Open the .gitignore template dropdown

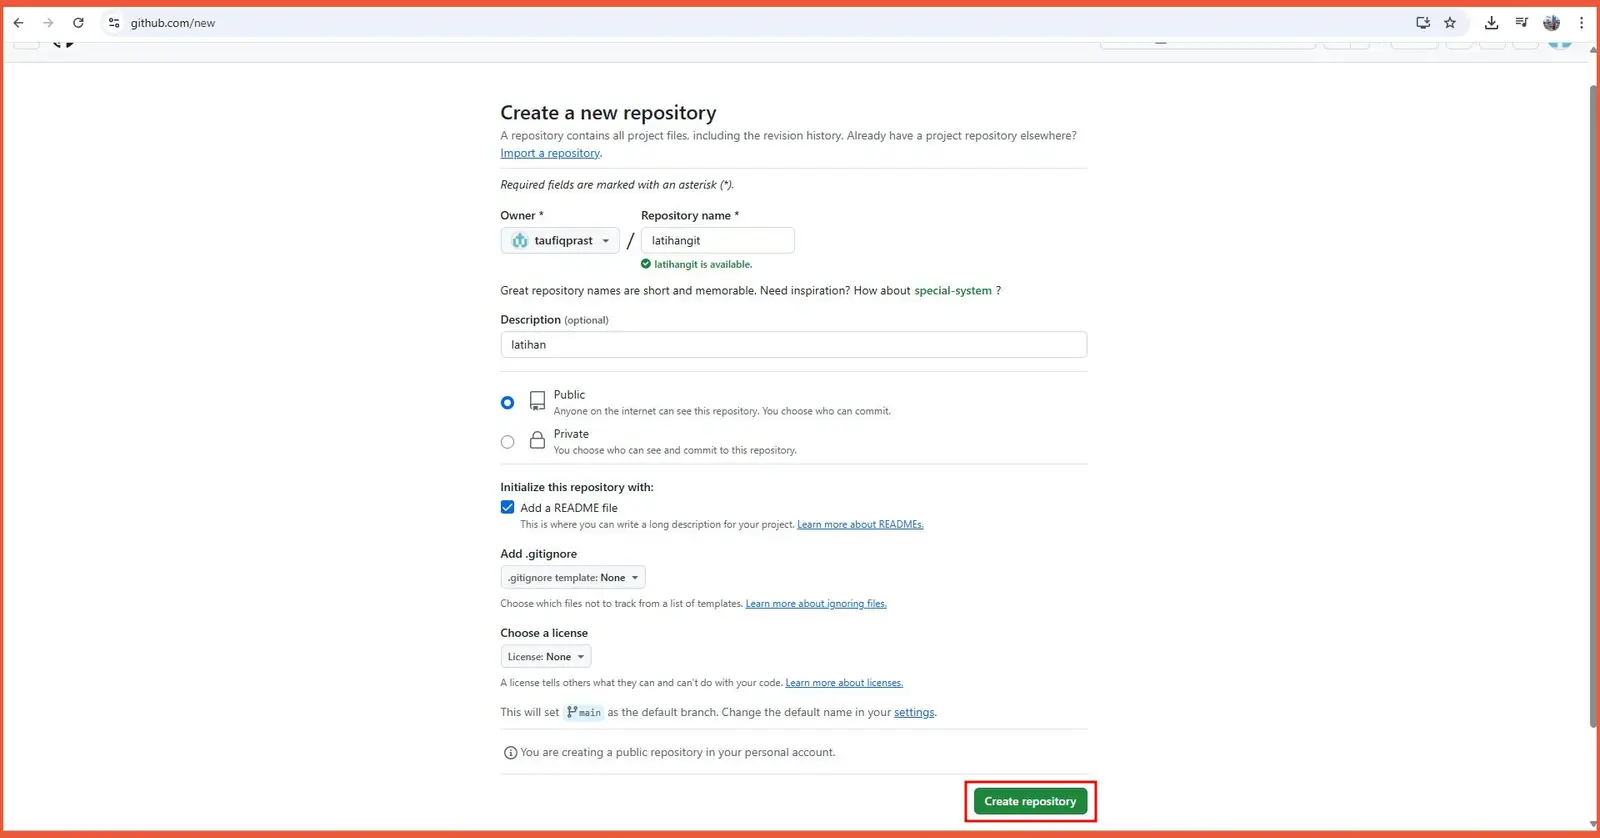[x=573, y=577]
